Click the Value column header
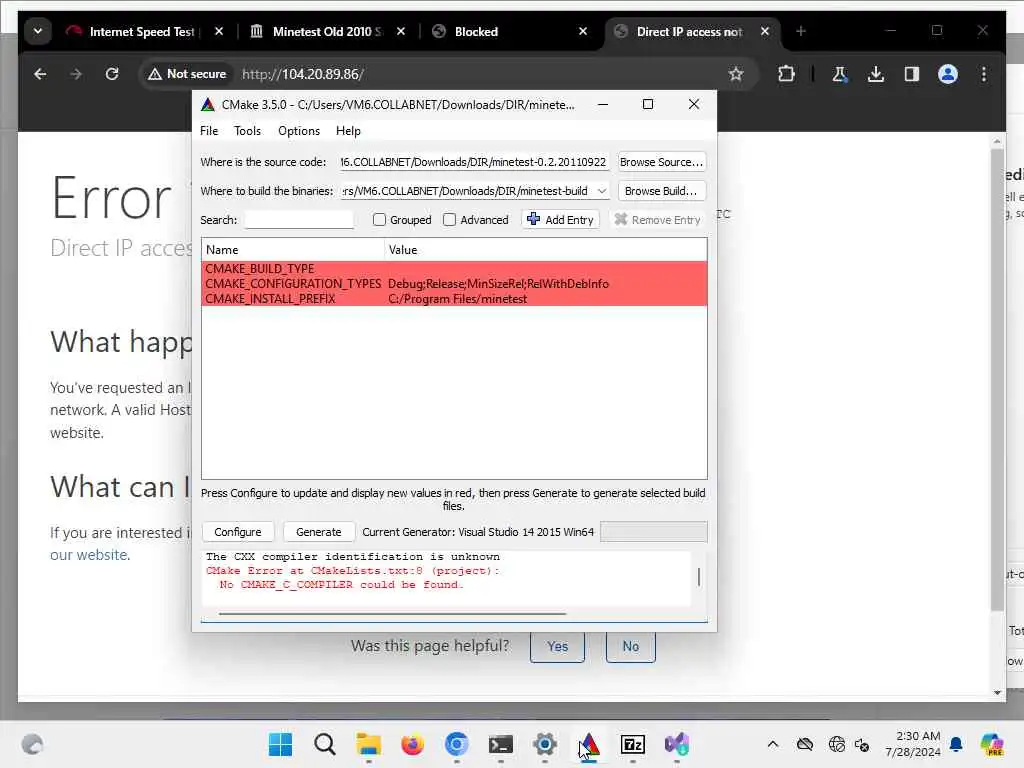Viewport: 1024px width, 768px height. coord(545,249)
